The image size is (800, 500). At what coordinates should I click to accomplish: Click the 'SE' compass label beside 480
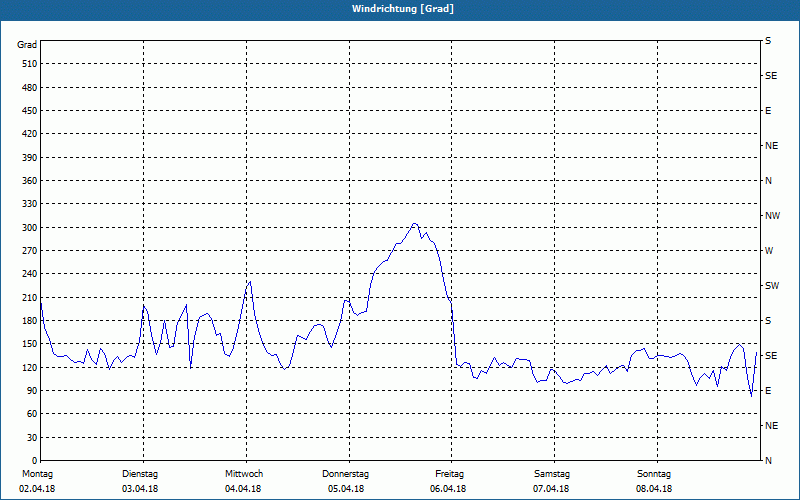[771, 76]
